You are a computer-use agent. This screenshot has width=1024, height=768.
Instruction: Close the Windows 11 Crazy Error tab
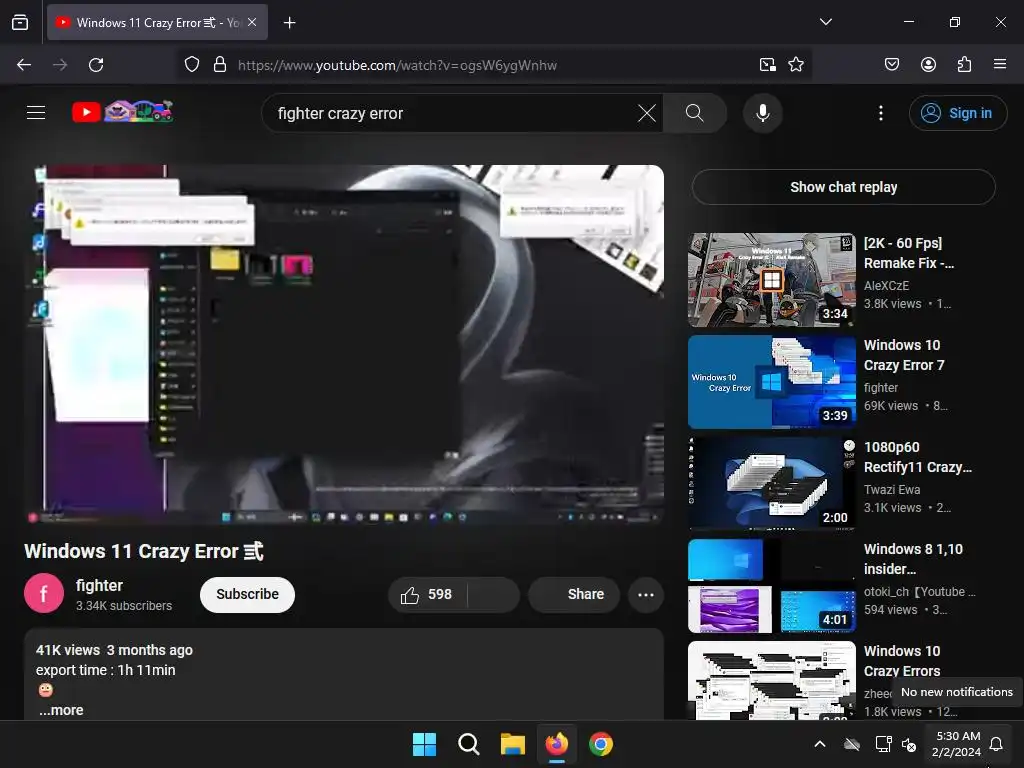tap(252, 22)
